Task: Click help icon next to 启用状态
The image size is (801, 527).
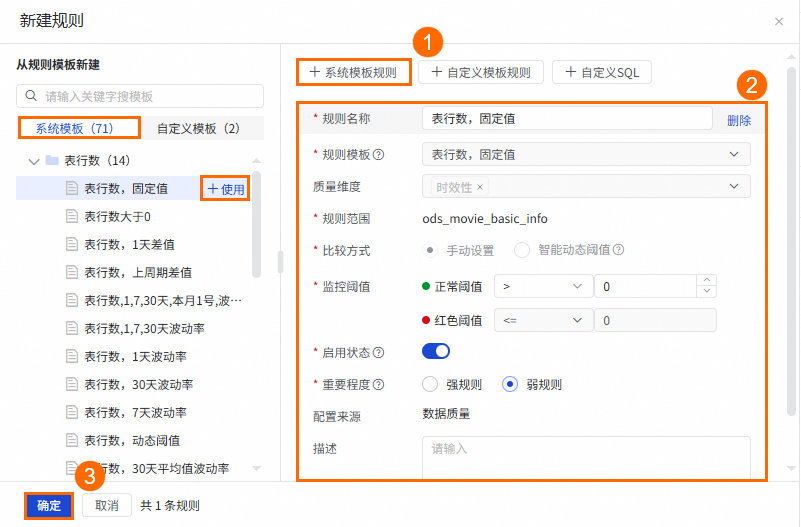Action: 379,352
